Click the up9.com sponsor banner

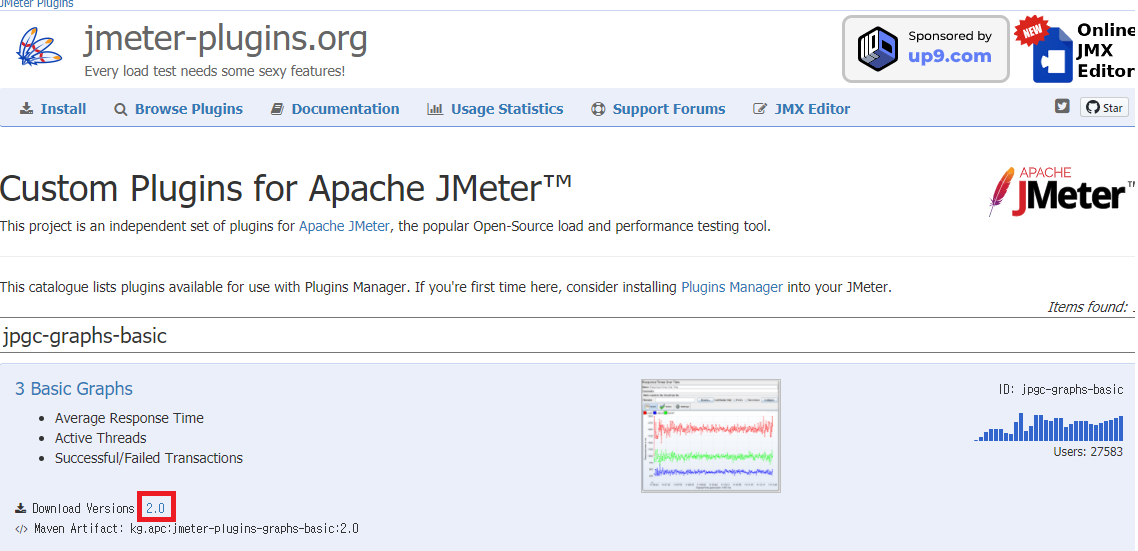[x=925, y=49]
